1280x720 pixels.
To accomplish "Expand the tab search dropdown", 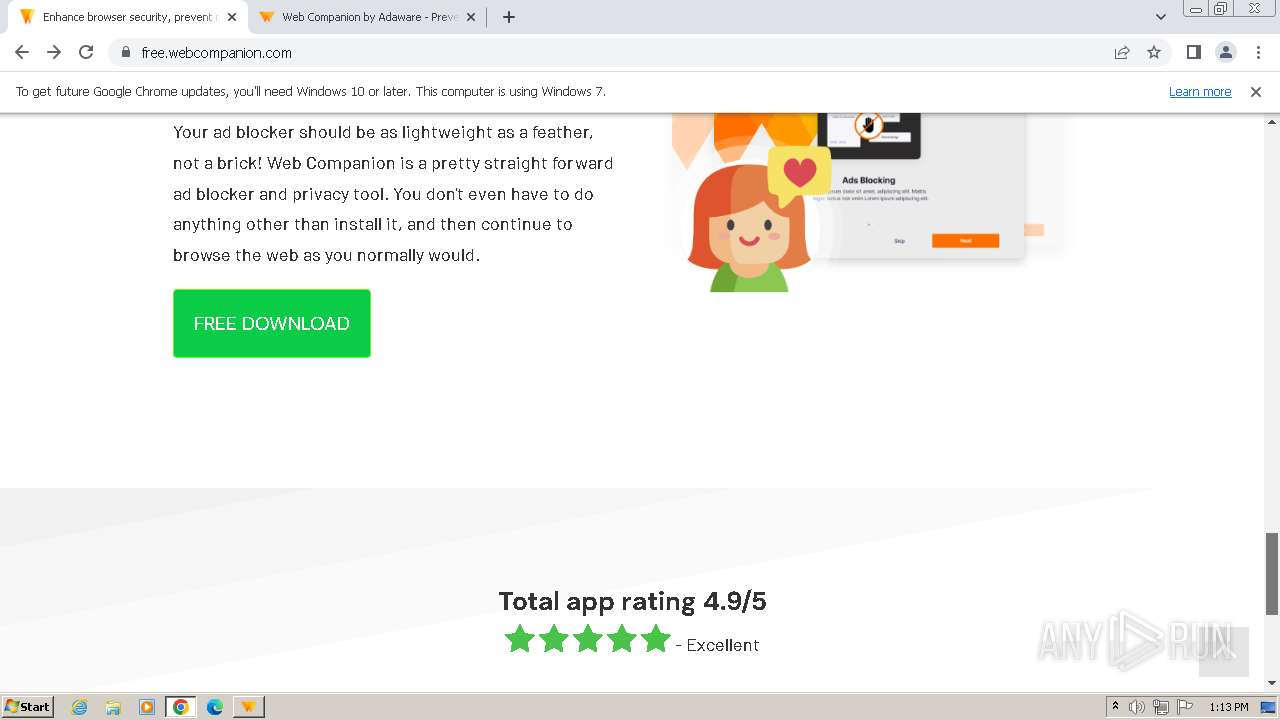I will click(1160, 17).
